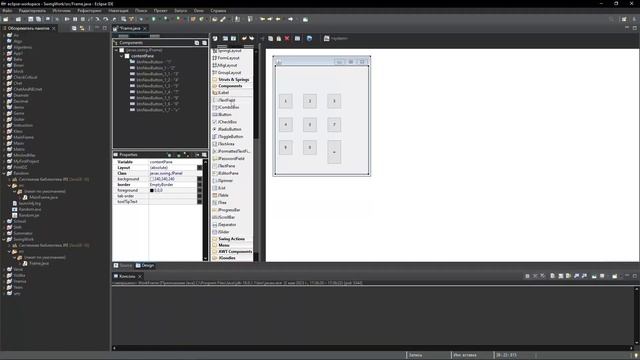Screen dimensions: 640x360
Task: Collapse the contentPane node in Components tree
Action: coord(121,56)
